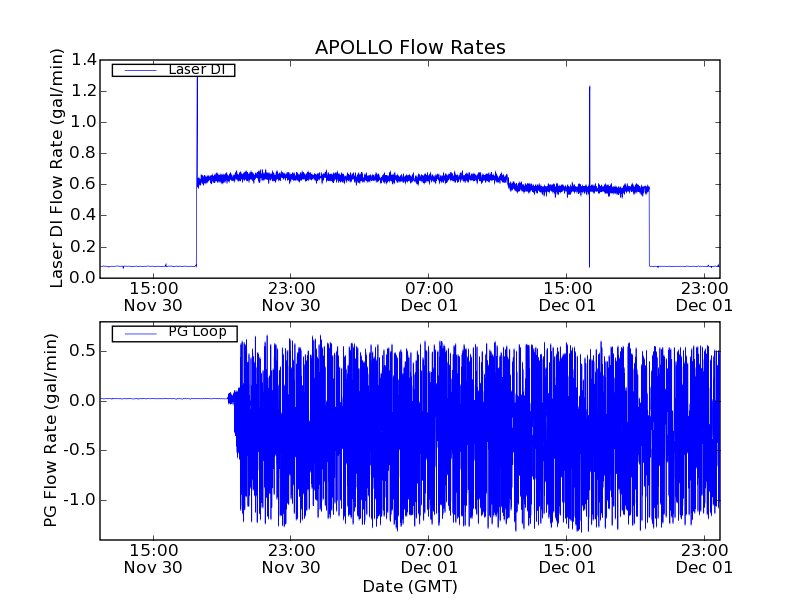
Task: Click the blue line sample in Laser DI legend
Action: (141, 70)
